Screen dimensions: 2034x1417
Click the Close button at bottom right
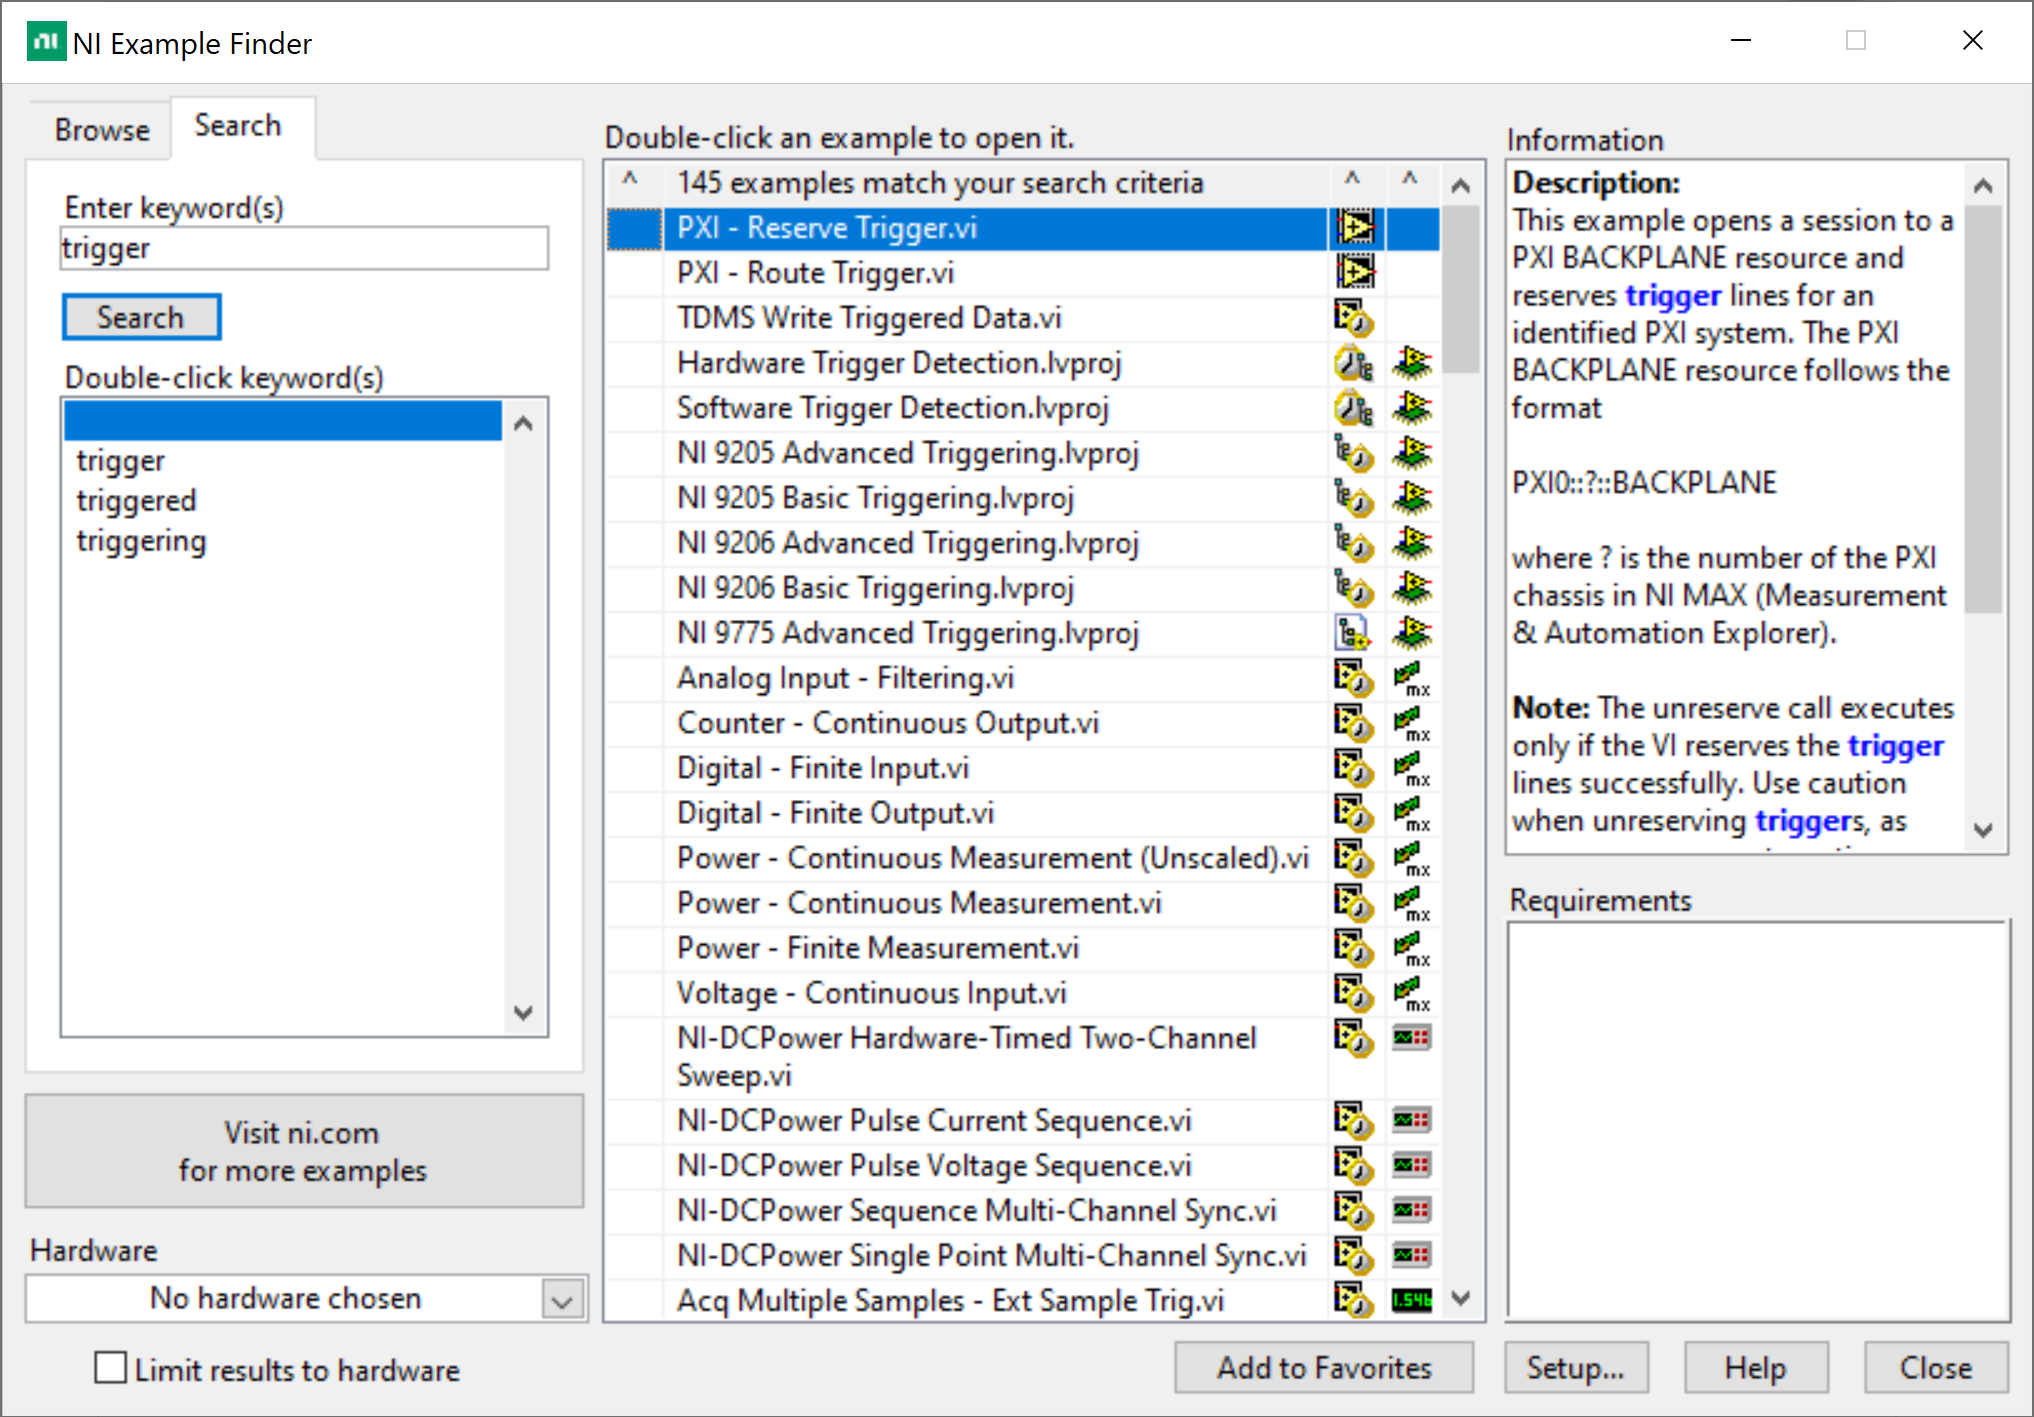[1936, 1367]
